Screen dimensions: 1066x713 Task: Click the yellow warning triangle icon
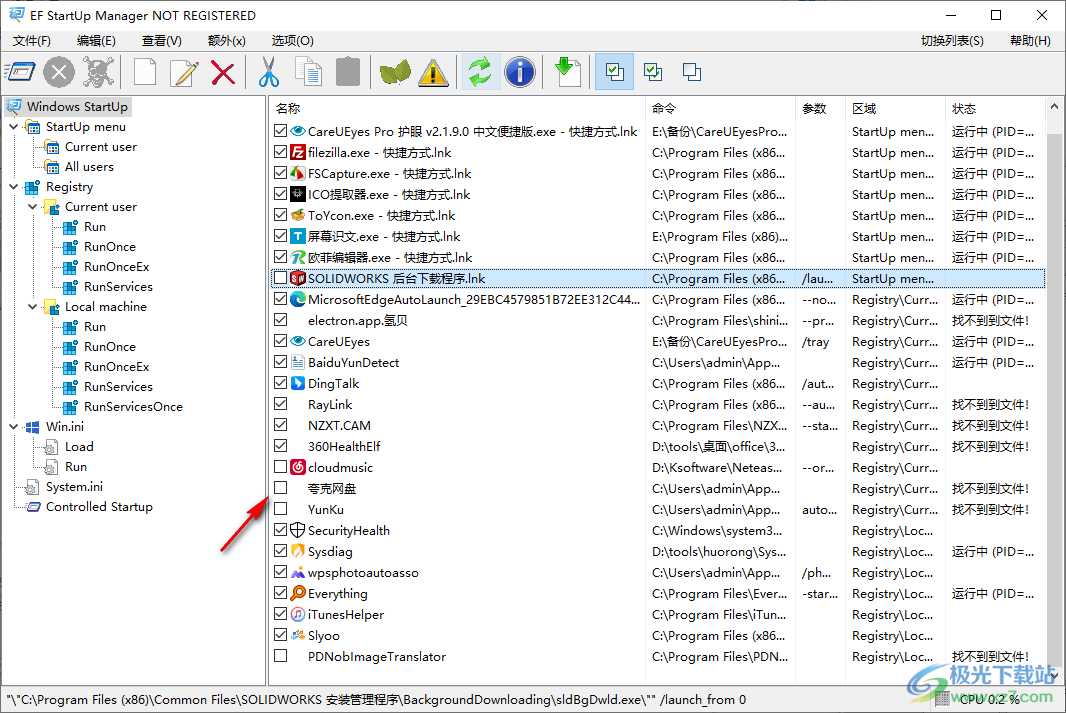click(x=433, y=72)
